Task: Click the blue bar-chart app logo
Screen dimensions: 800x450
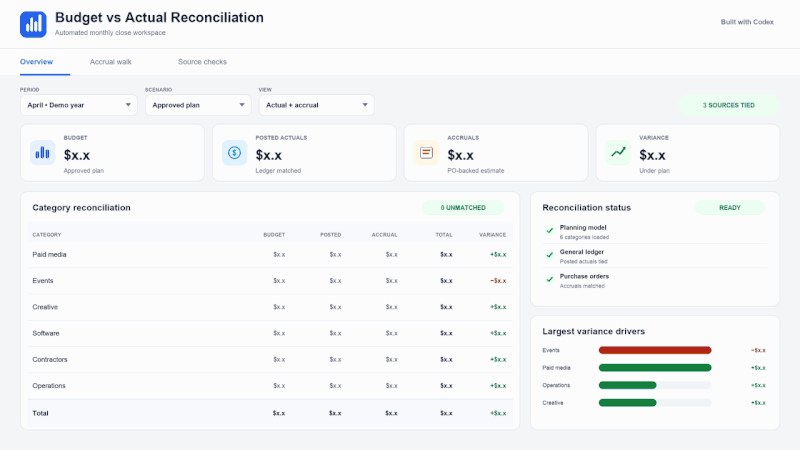Action: click(33, 24)
